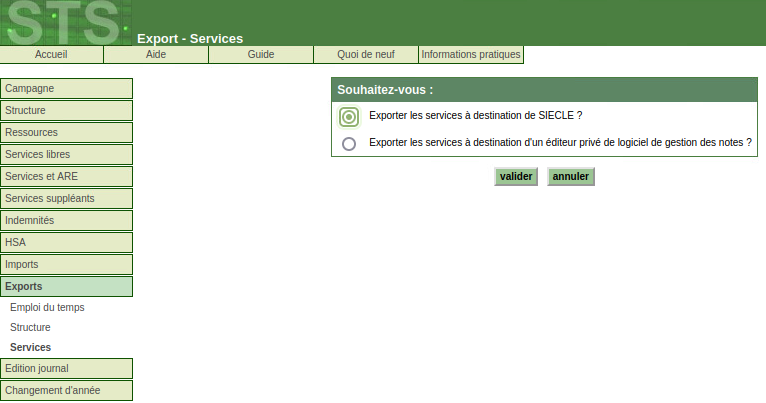This screenshot has width=766, height=403.
Task: Select private editor export radio option
Action: (x=349, y=144)
